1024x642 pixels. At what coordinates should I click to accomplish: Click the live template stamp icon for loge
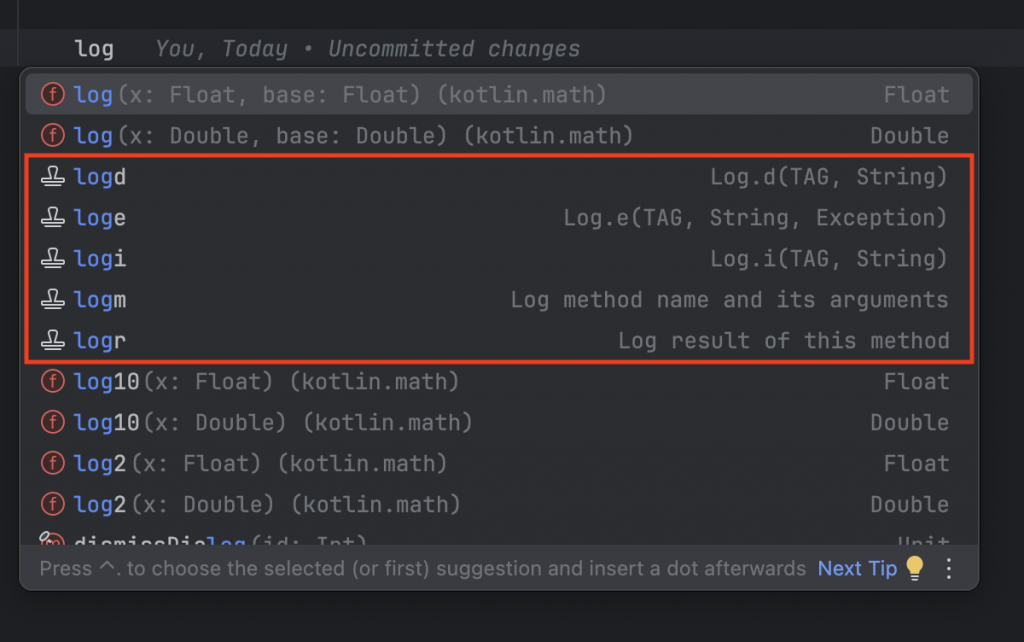tap(52, 218)
